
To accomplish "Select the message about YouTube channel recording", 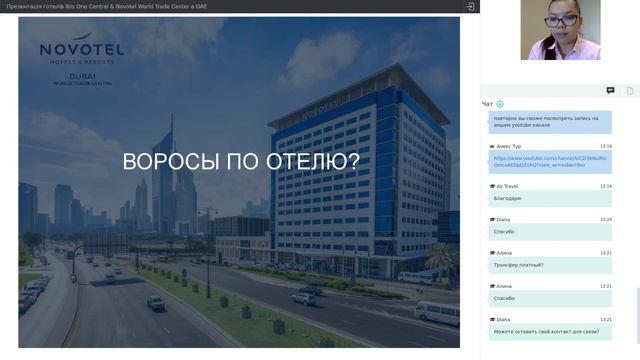I will (550, 122).
